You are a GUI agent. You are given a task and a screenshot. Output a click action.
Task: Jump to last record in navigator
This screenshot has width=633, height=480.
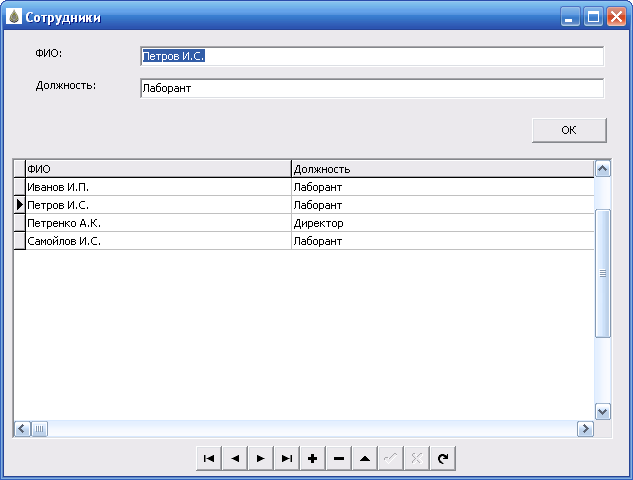(x=286, y=458)
